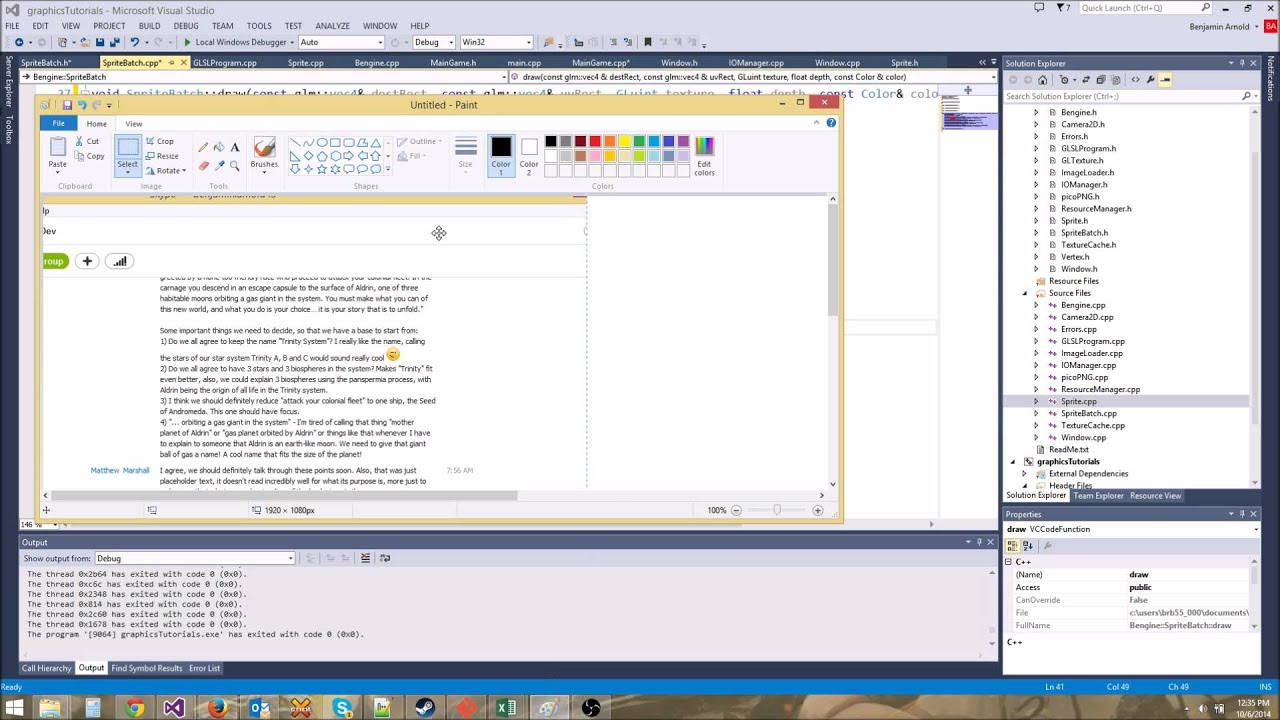The width and height of the screenshot is (1280, 720).
Task: Open the Bengine::SpriteBatch scope dropdown
Action: (x=265, y=77)
